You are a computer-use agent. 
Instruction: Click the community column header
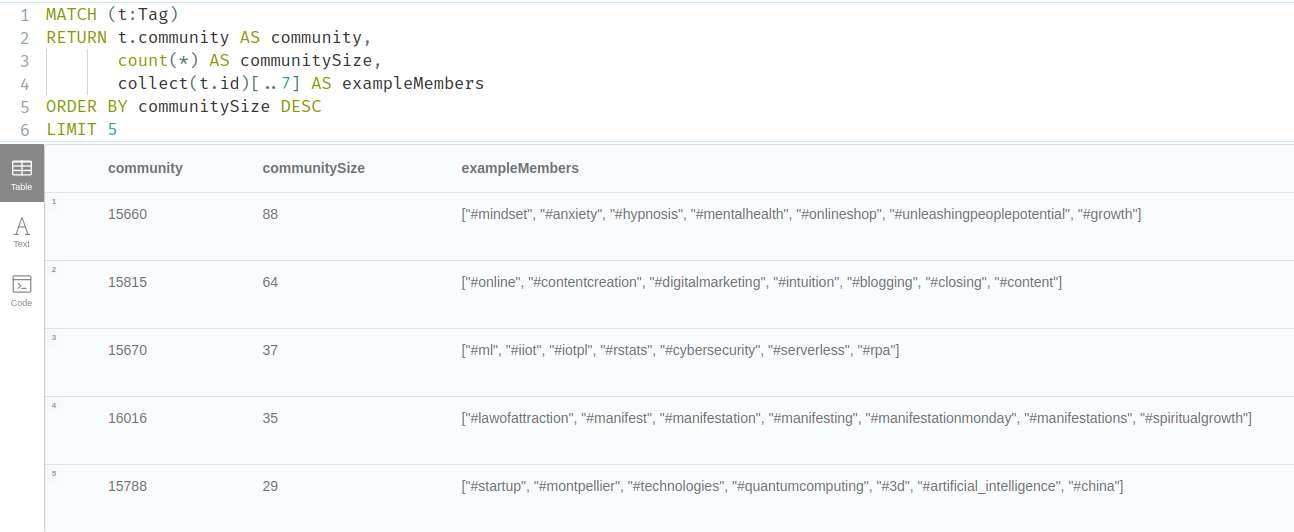tap(145, 168)
